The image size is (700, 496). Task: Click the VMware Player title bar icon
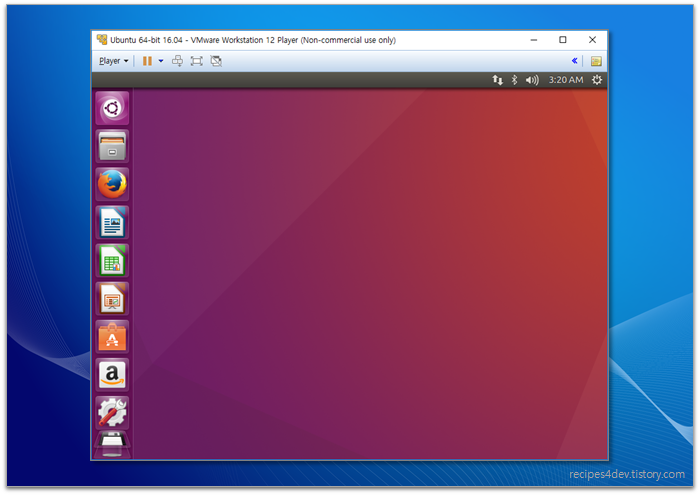point(102,40)
